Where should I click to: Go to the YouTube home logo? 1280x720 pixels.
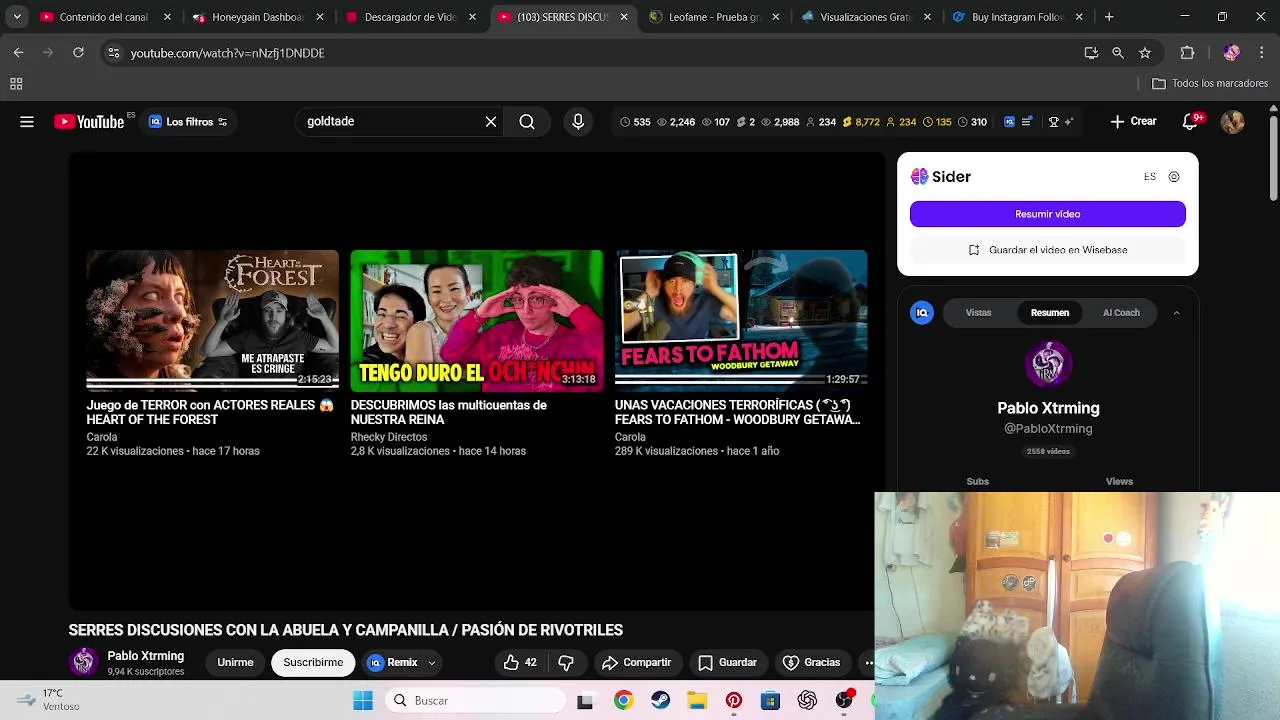coord(89,122)
